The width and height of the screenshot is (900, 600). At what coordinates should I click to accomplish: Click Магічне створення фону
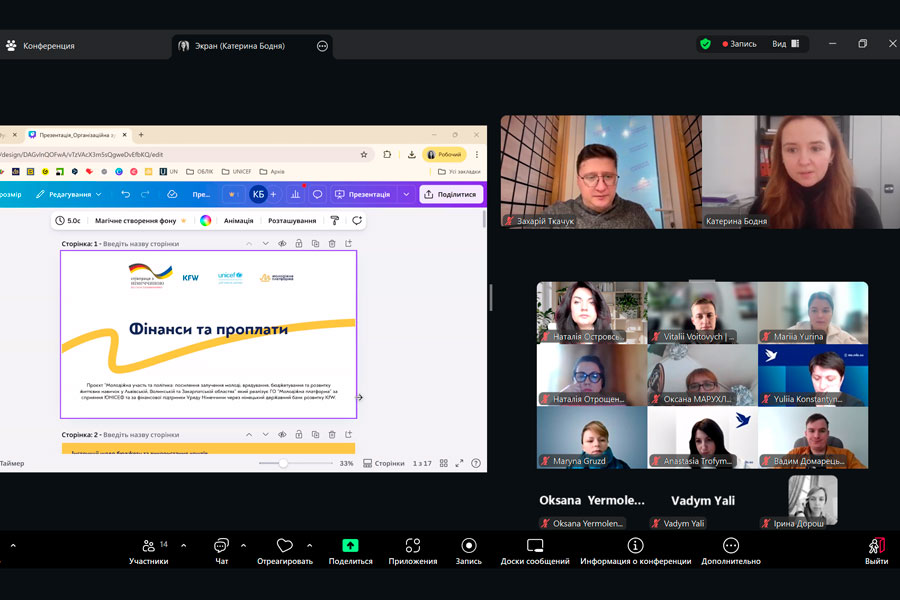click(x=141, y=220)
